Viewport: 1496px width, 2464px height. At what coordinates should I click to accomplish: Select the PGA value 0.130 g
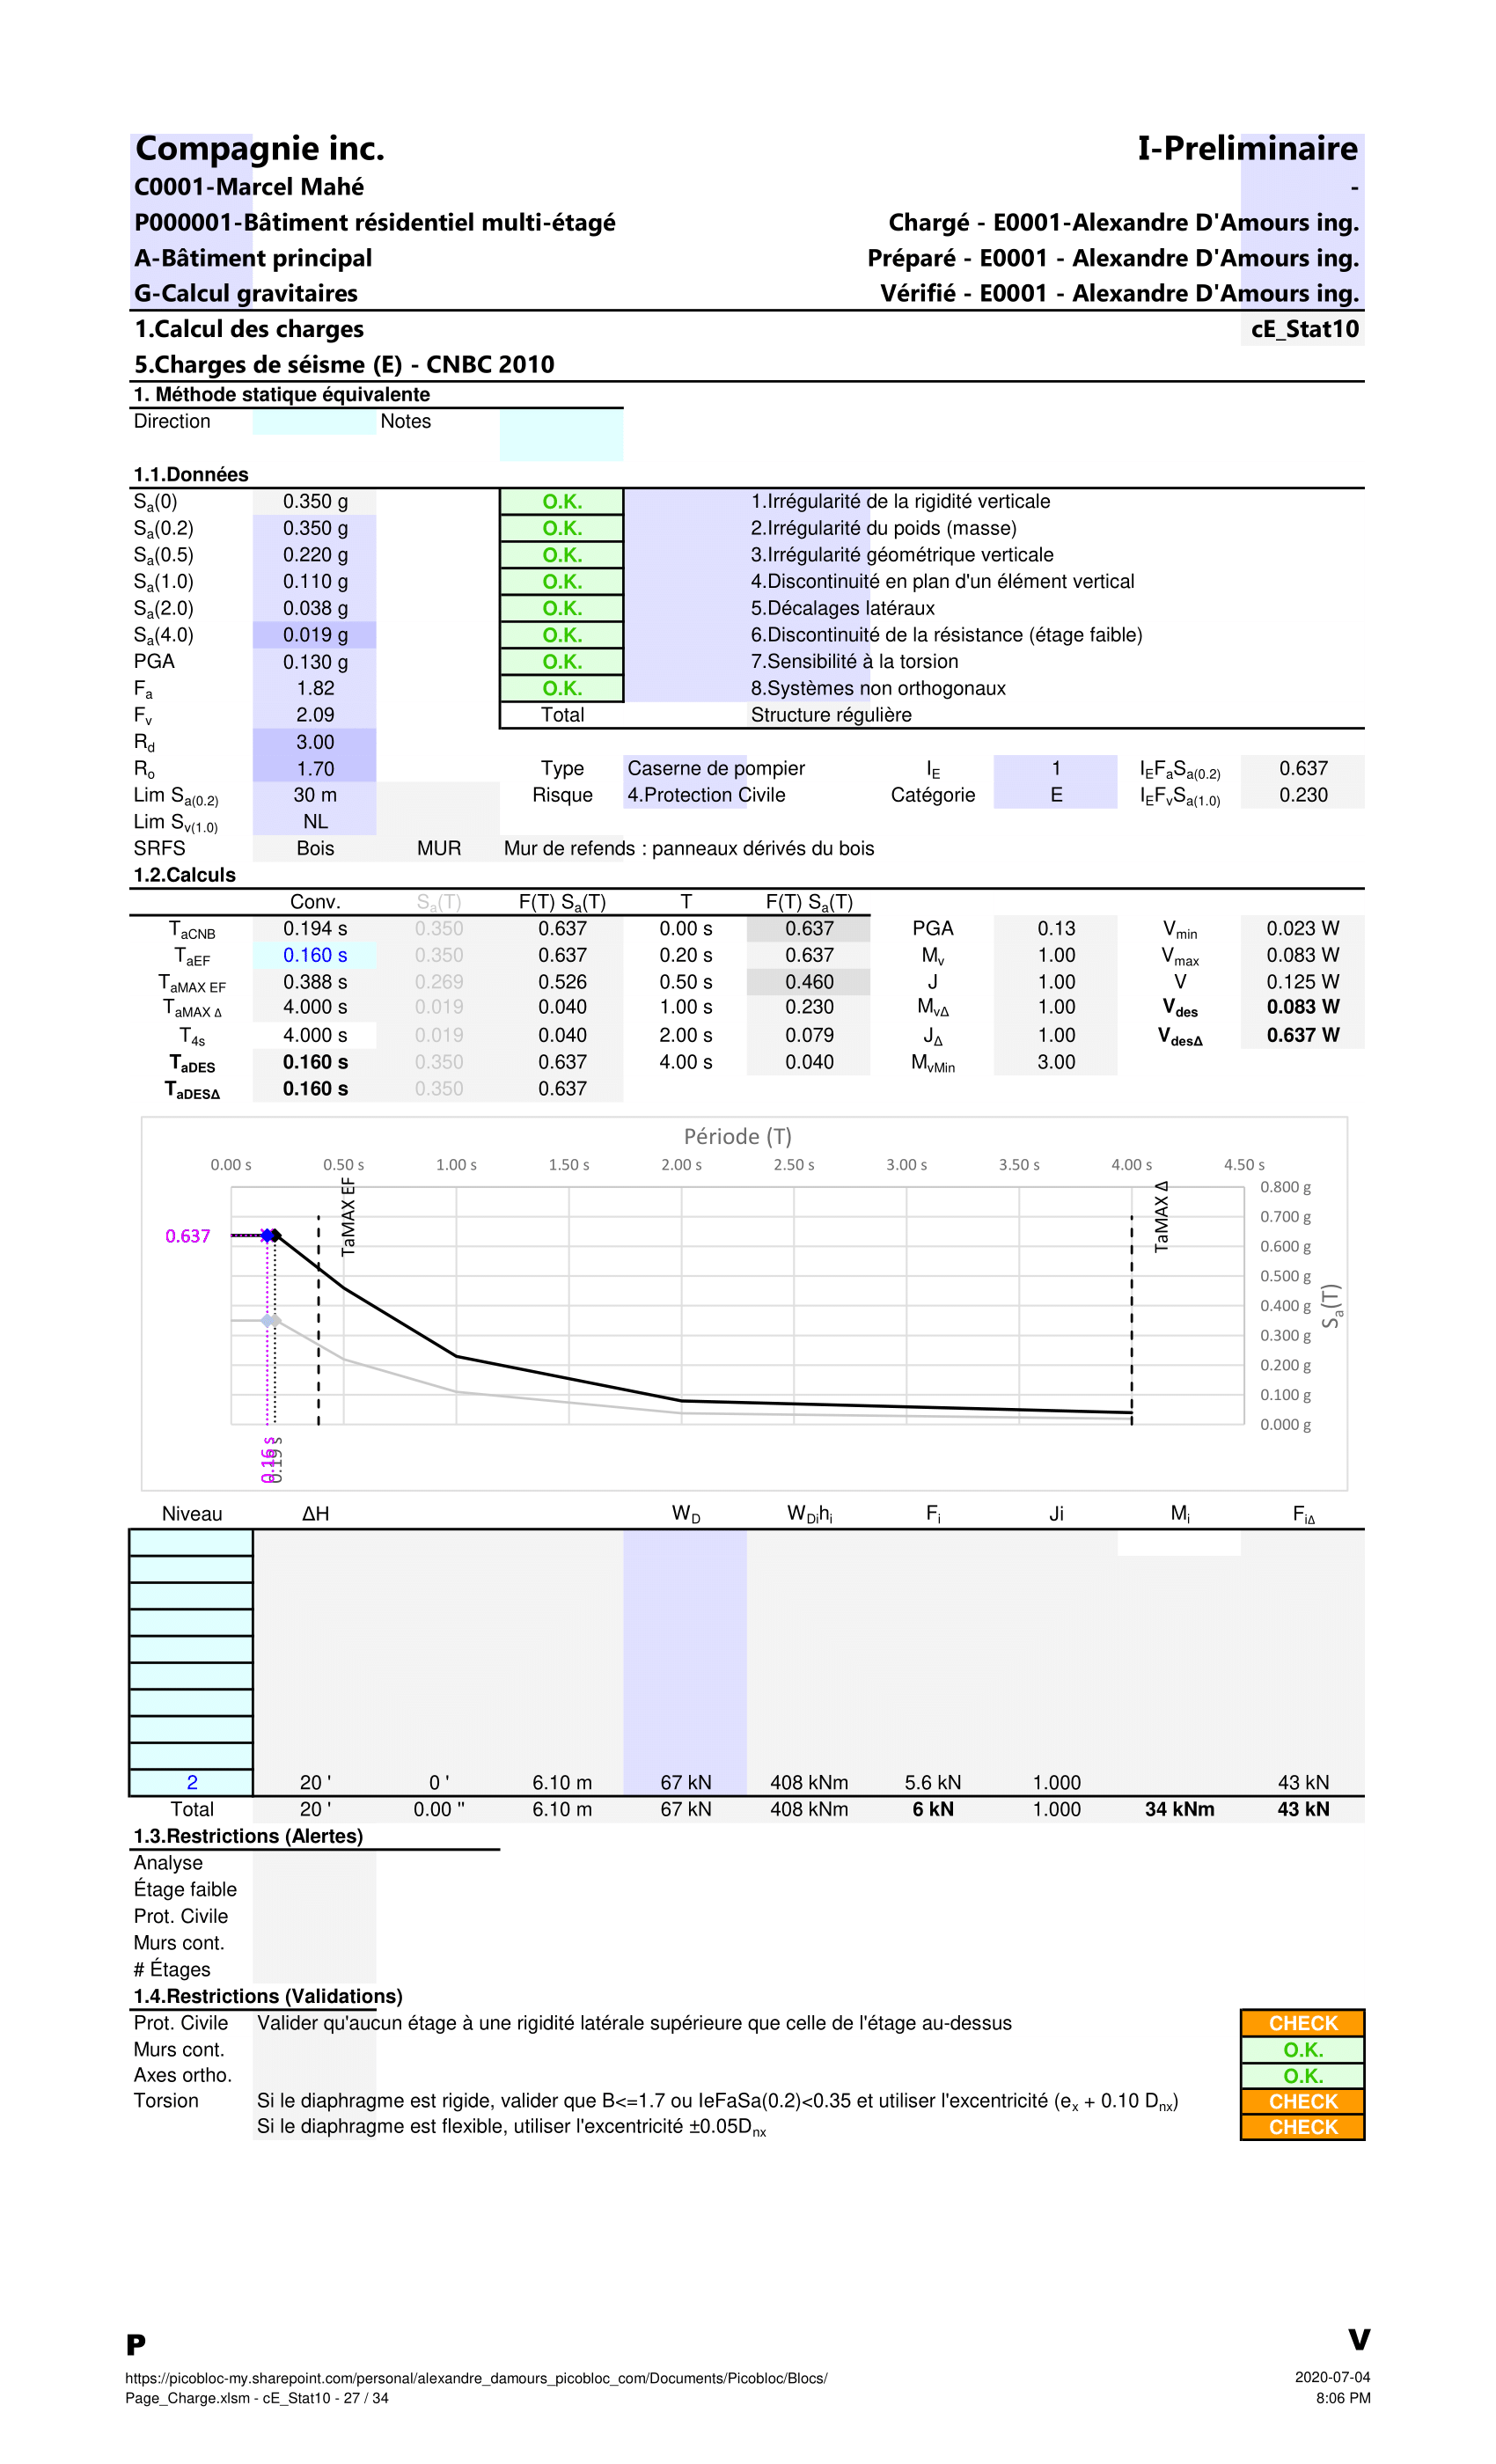[x=314, y=662]
